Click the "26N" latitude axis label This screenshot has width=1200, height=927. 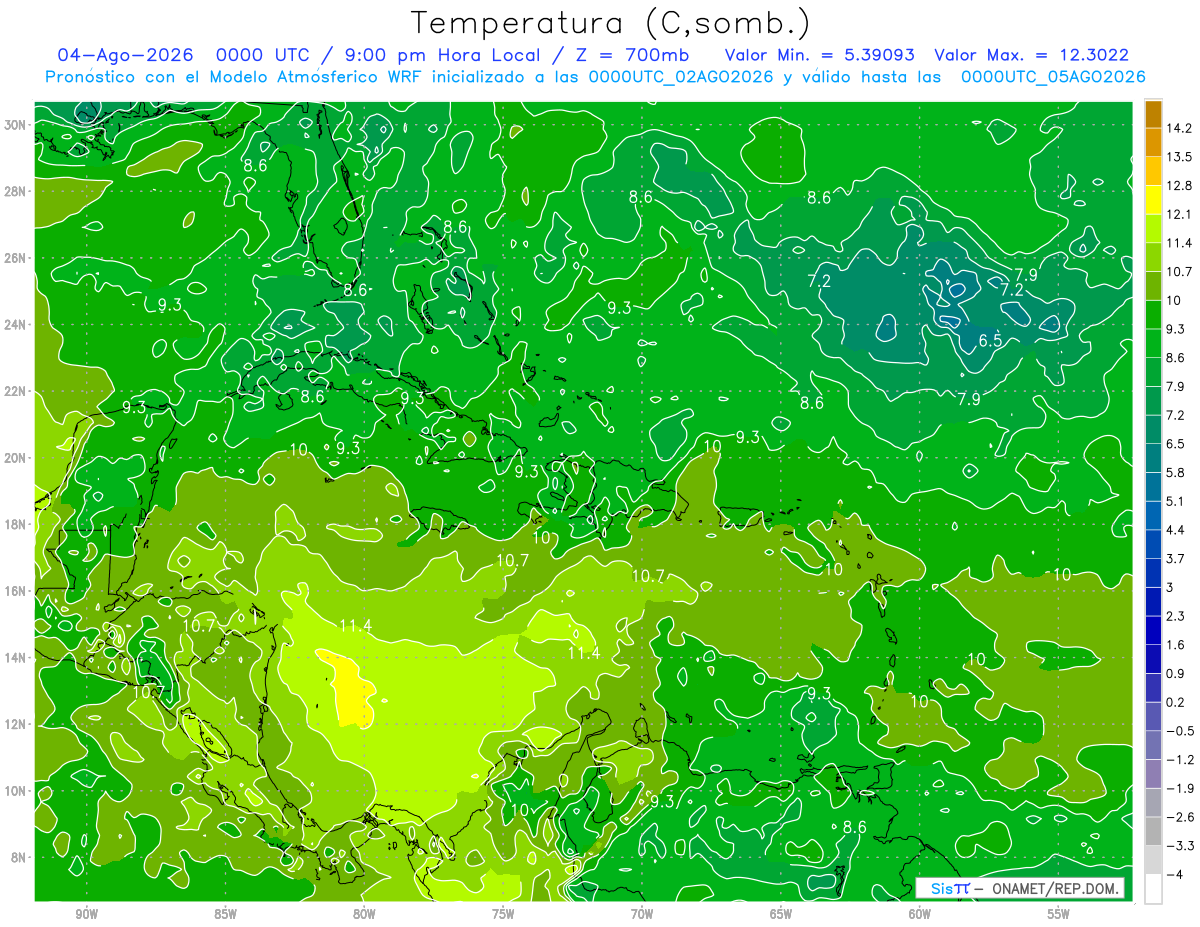coord(15,258)
